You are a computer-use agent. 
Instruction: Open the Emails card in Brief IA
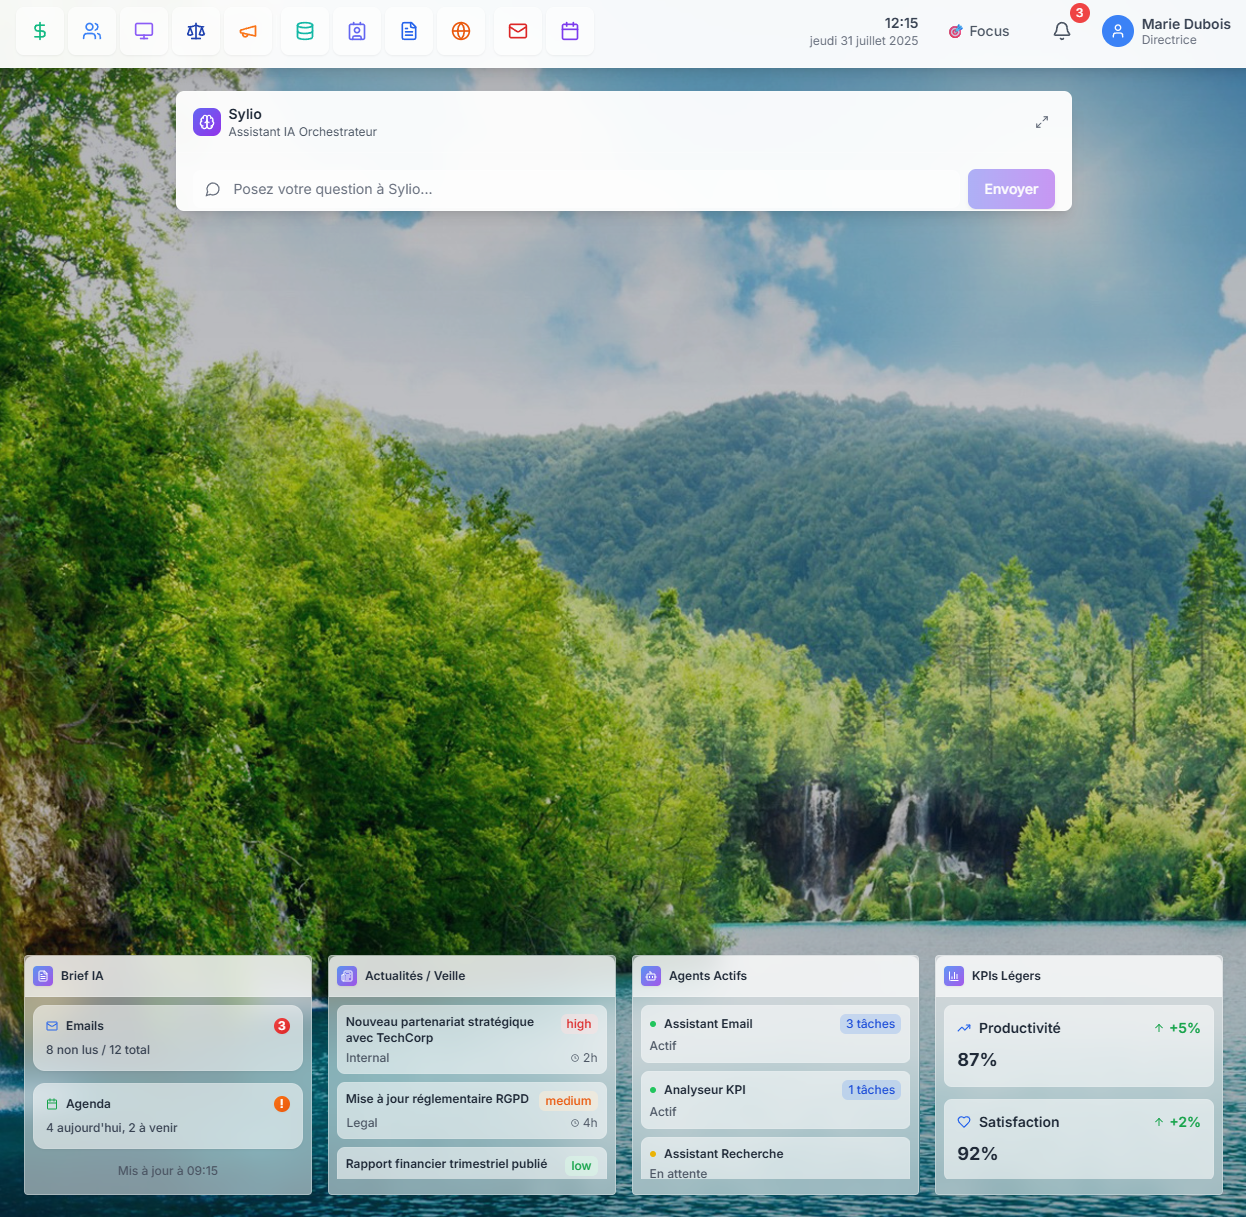(x=167, y=1038)
